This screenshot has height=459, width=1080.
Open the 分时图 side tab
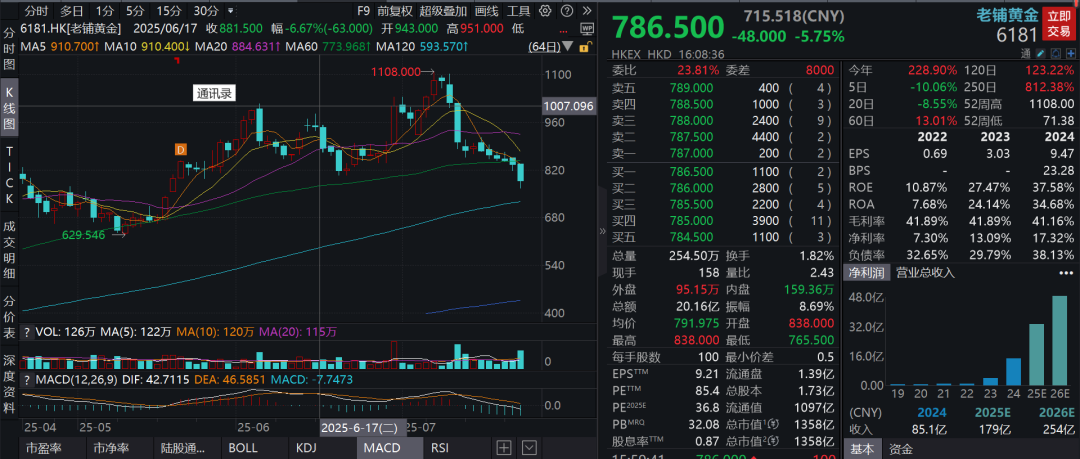9,50
